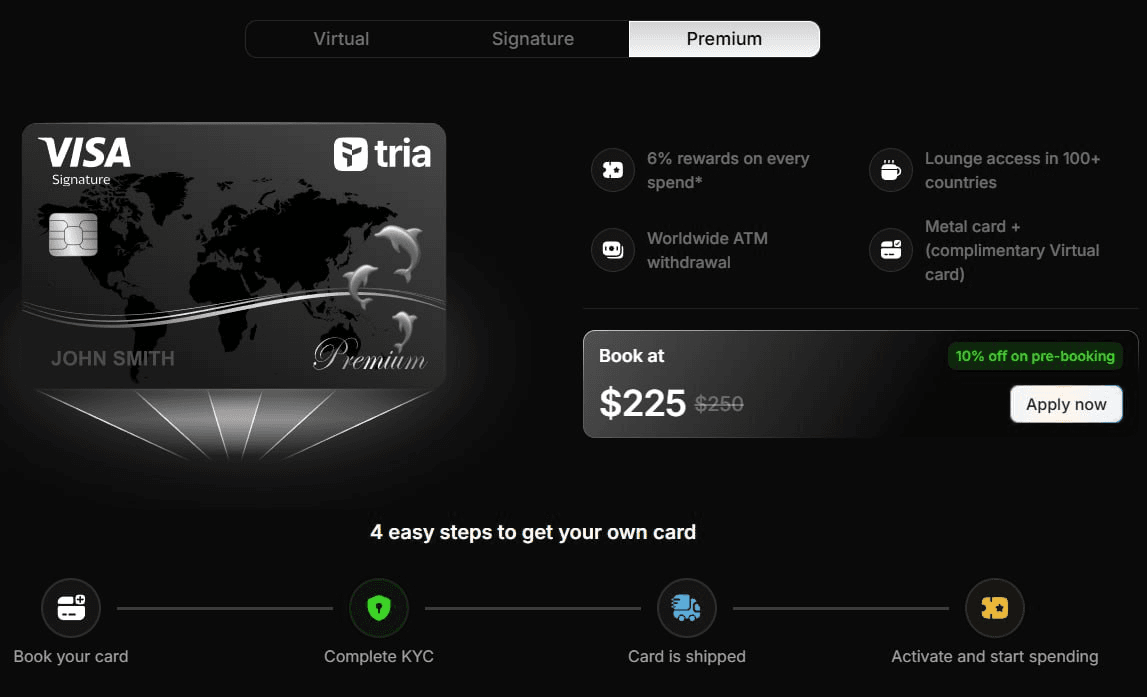Click the Complete KYC label

pos(379,657)
